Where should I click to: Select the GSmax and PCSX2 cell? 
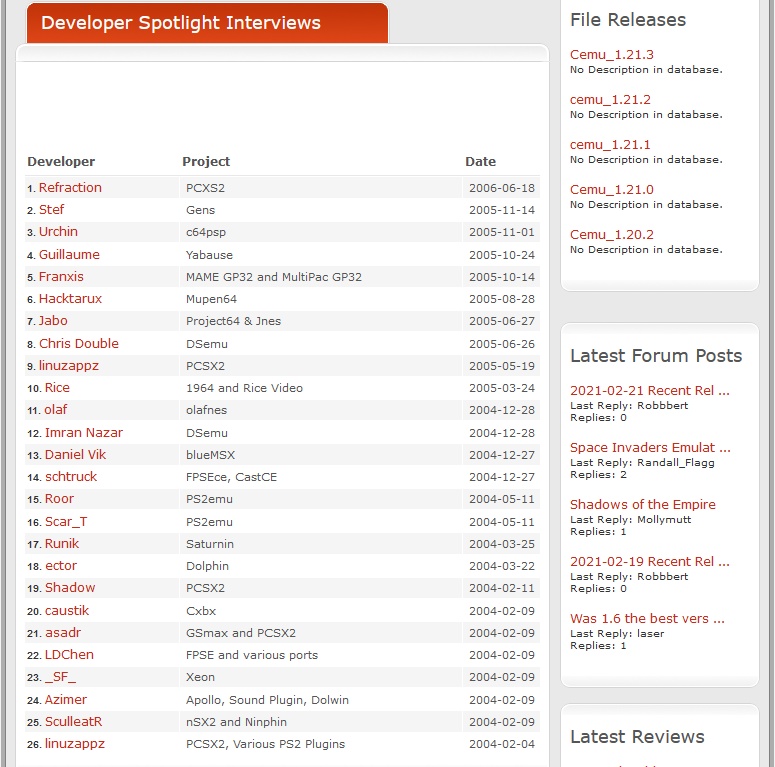[320, 633]
